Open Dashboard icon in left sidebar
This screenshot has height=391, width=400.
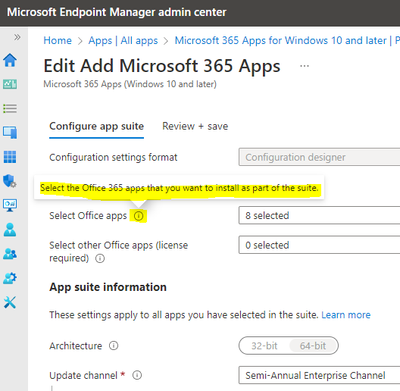pyautogui.click(x=10, y=84)
